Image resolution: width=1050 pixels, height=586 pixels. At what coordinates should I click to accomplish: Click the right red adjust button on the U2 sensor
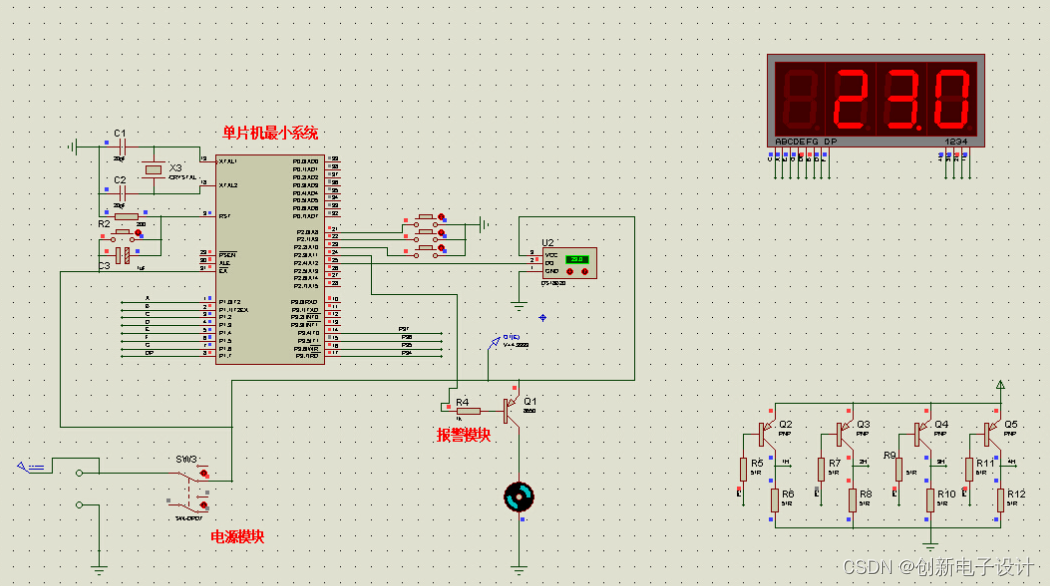[x=585, y=271]
